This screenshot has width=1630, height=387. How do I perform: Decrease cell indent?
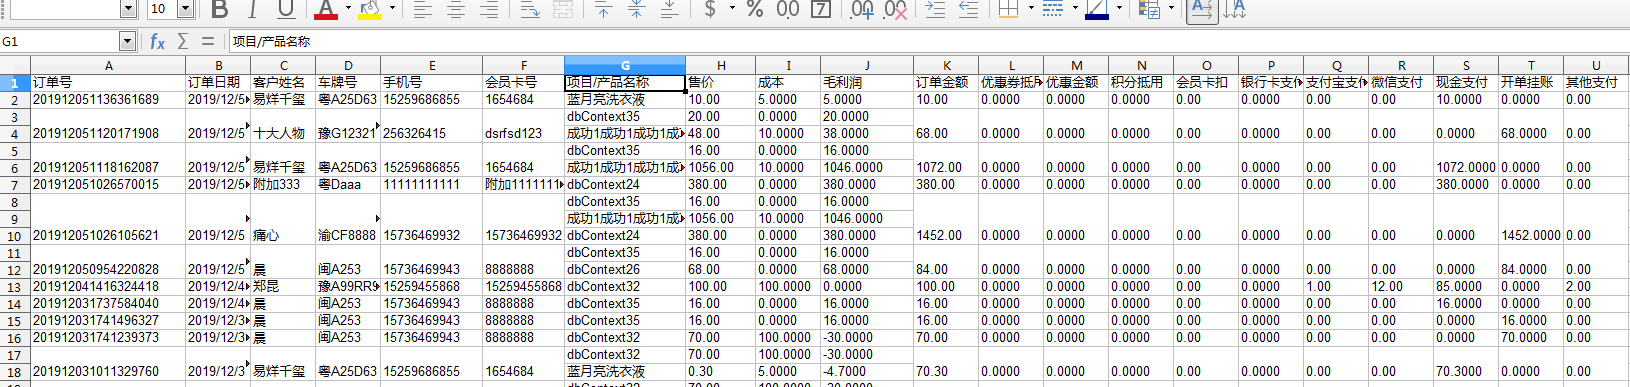[968, 10]
